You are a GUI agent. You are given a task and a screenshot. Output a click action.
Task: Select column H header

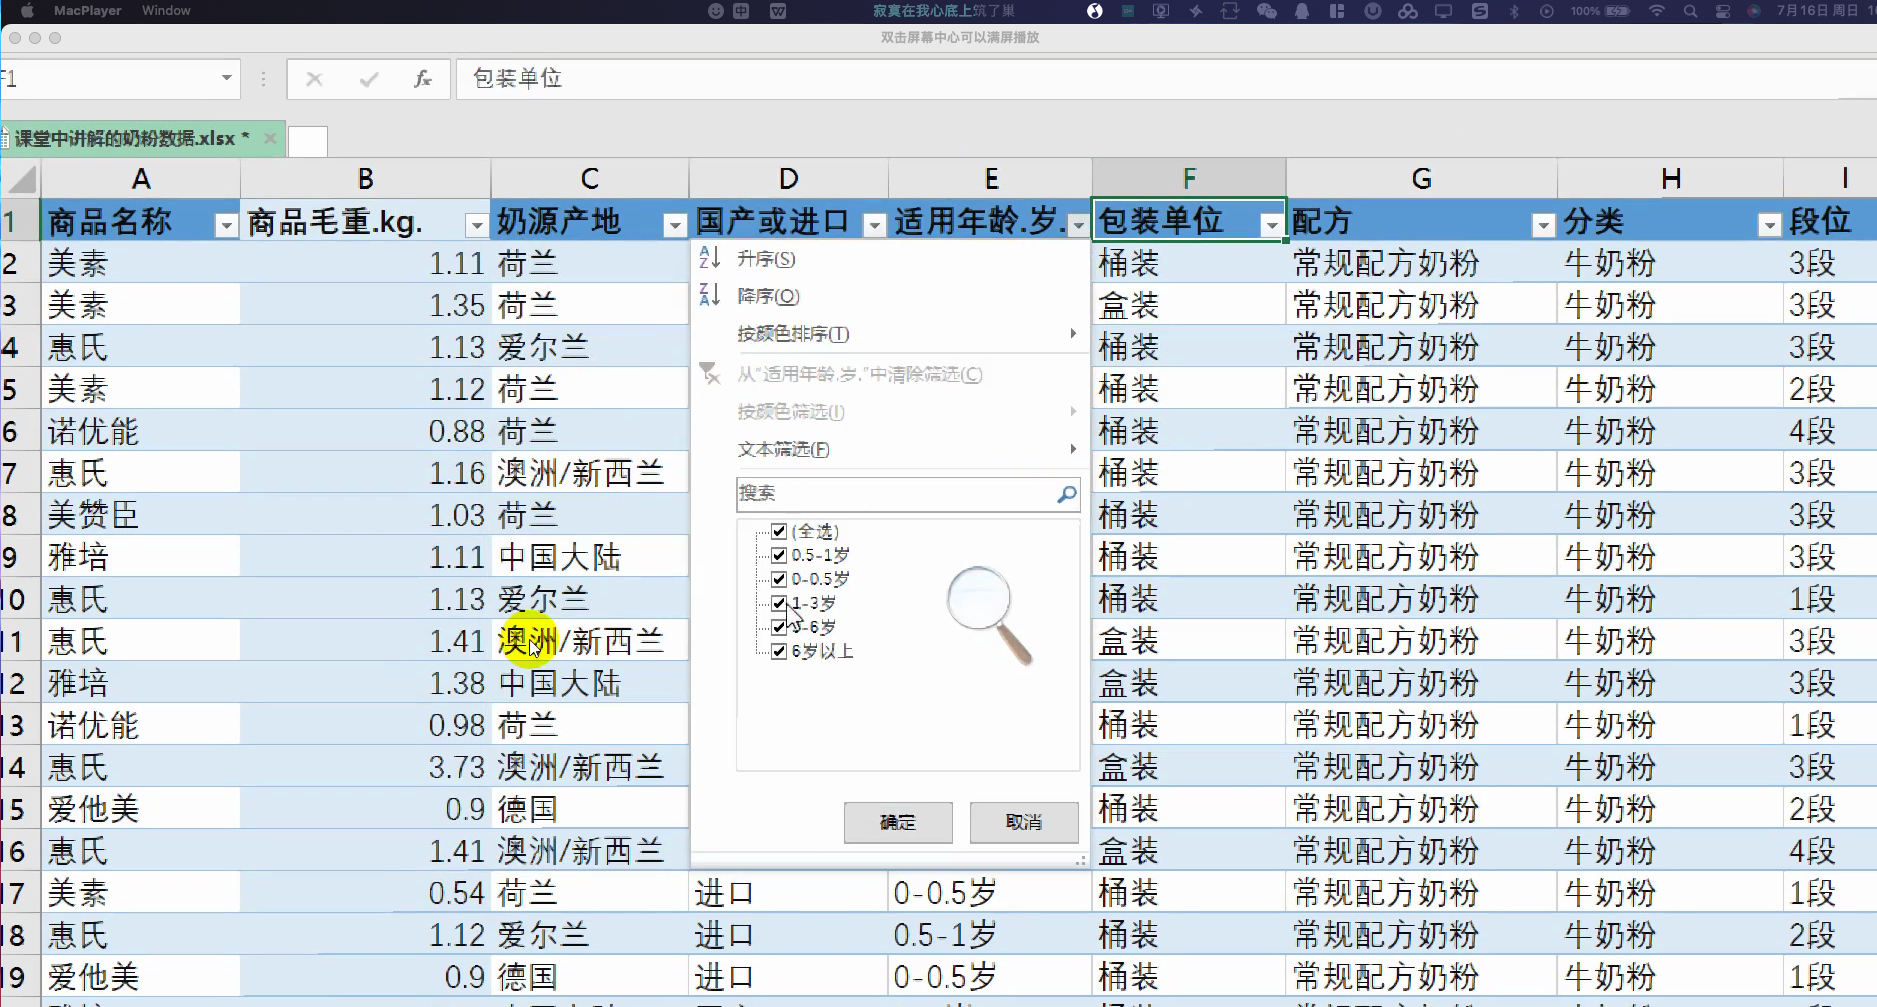coord(1670,179)
